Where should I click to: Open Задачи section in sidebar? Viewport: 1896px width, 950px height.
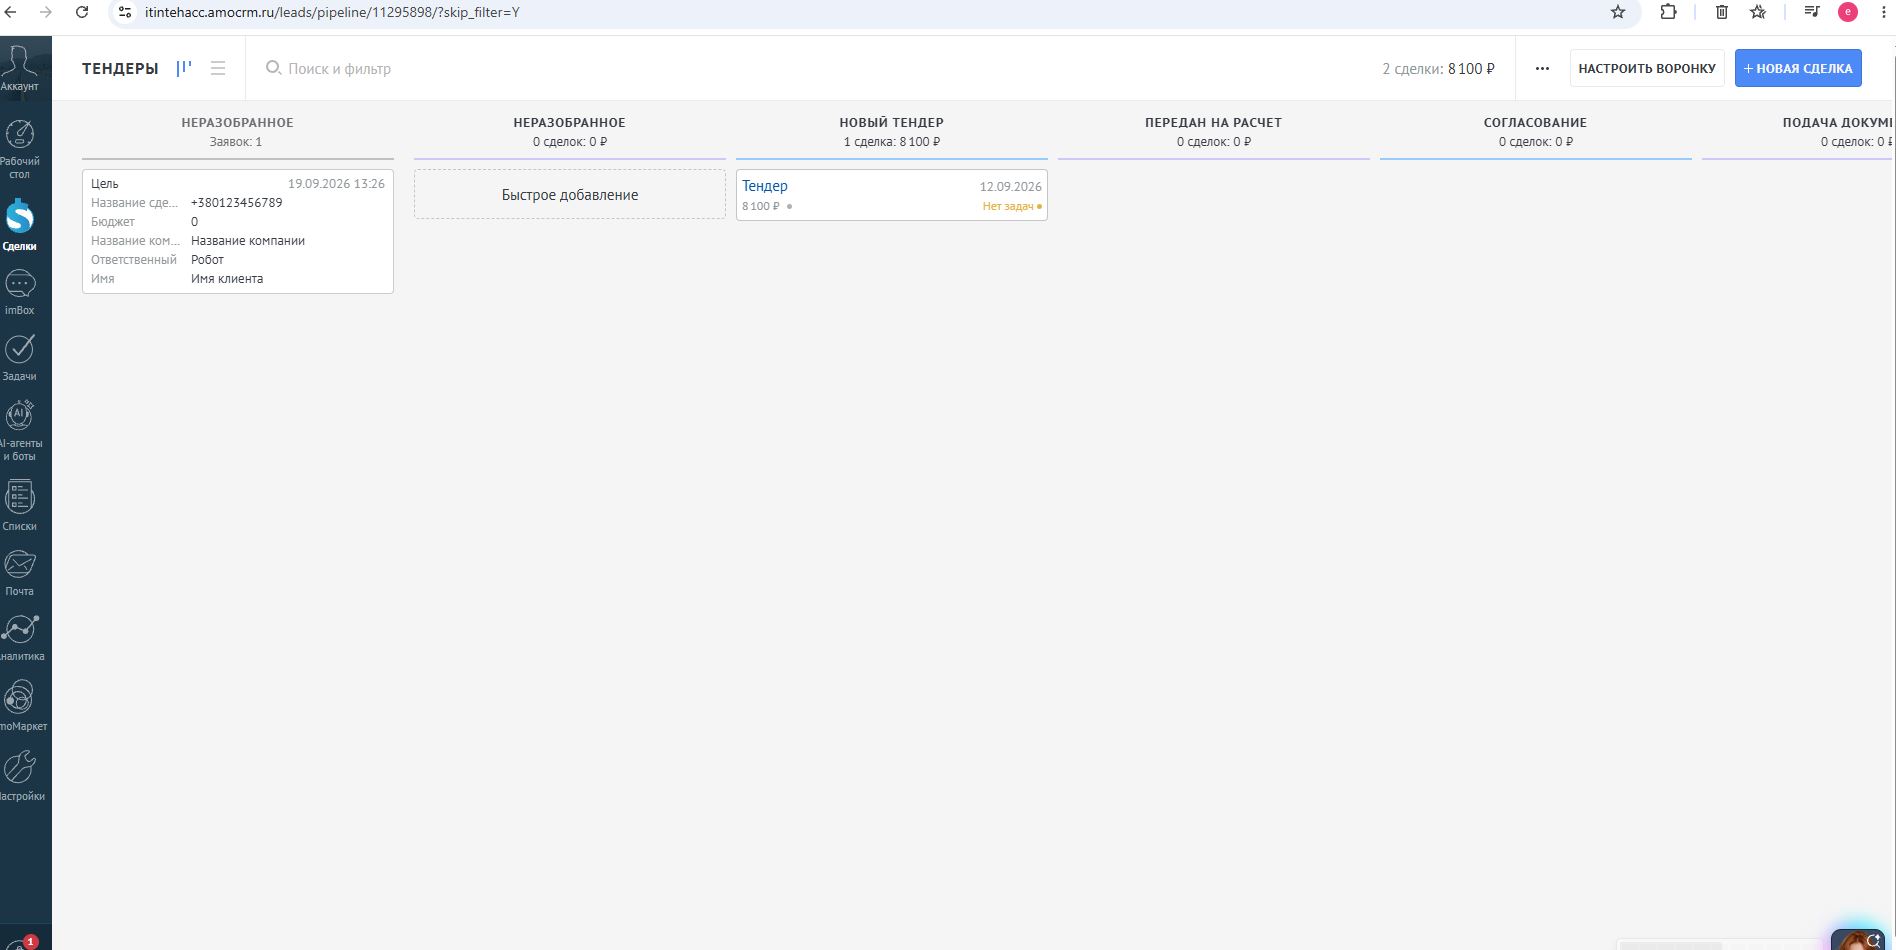[x=20, y=358]
